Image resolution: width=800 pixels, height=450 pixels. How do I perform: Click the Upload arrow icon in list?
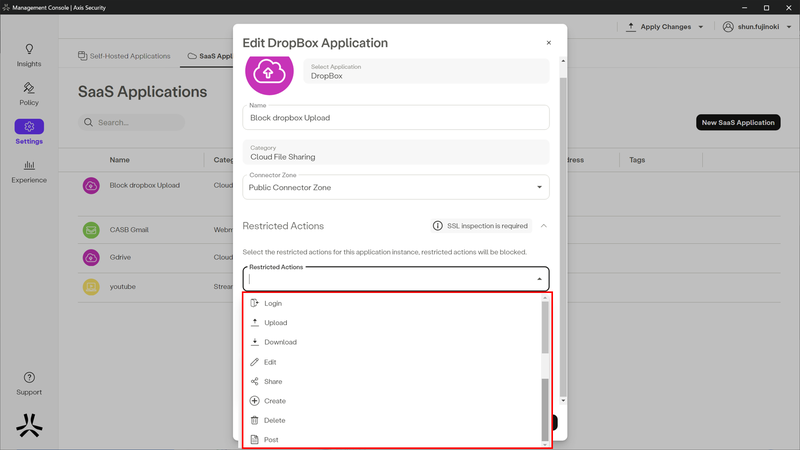(254, 322)
